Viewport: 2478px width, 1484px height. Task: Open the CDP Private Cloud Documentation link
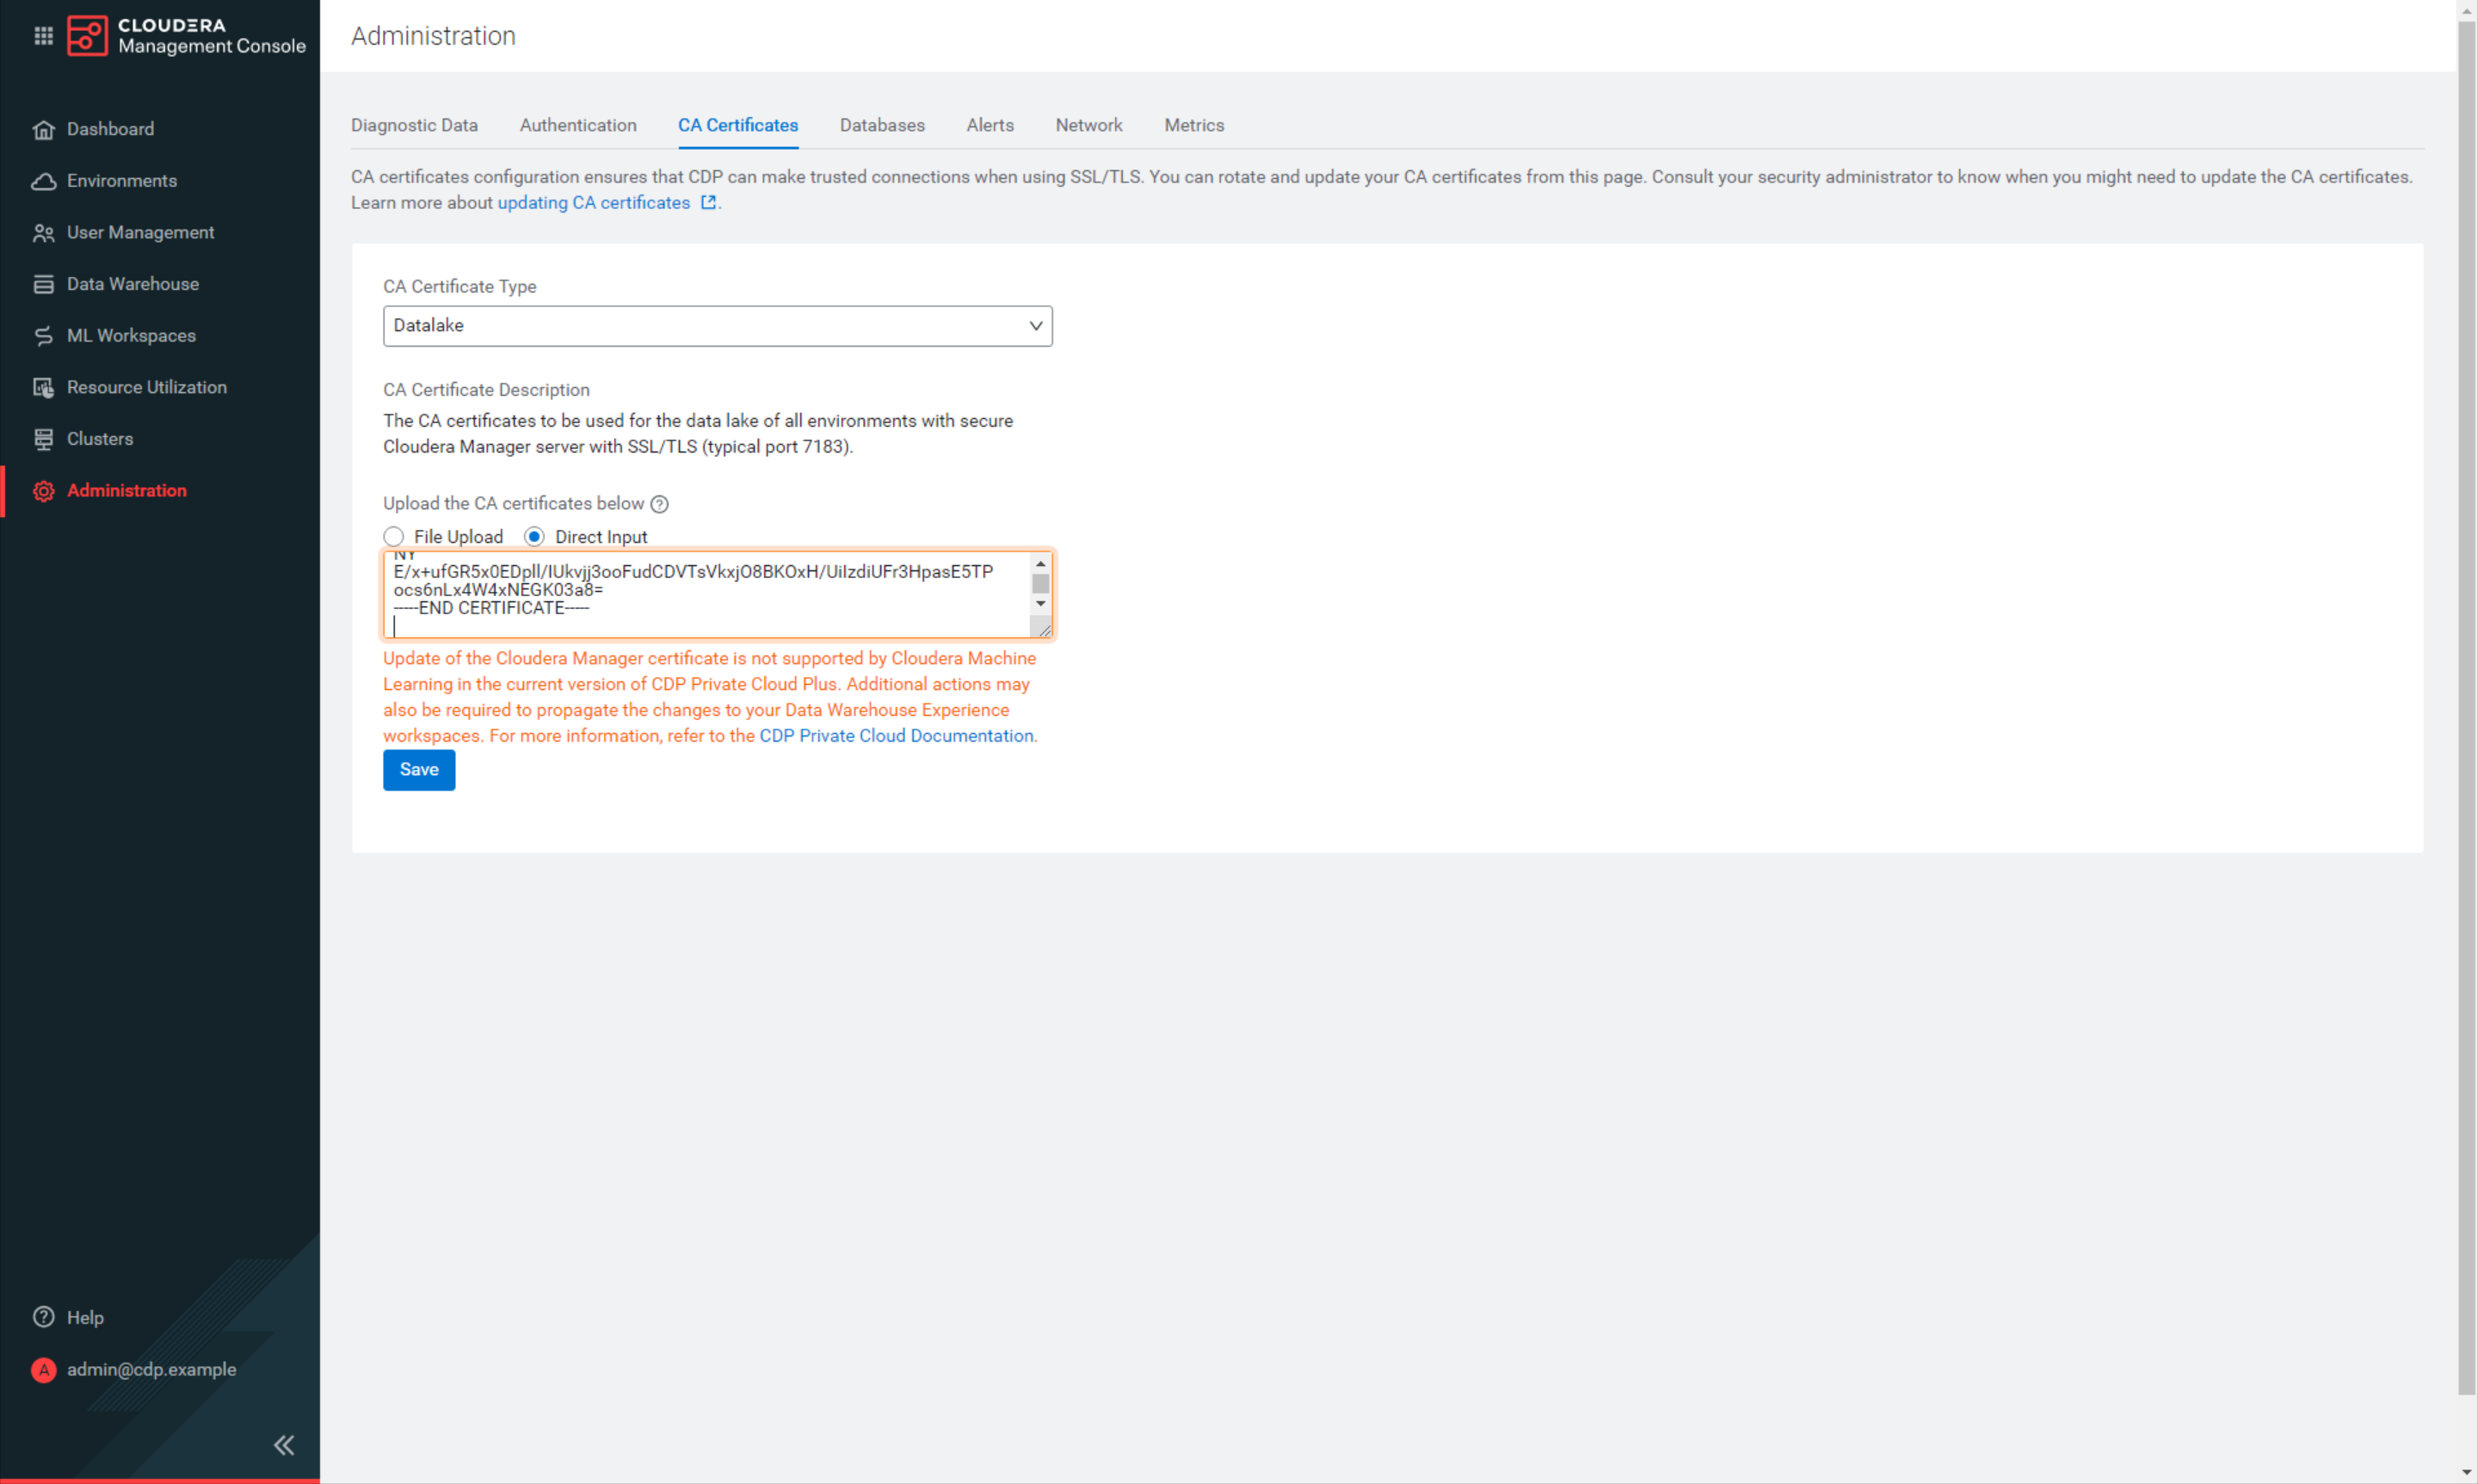pyautogui.click(x=896, y=736)
